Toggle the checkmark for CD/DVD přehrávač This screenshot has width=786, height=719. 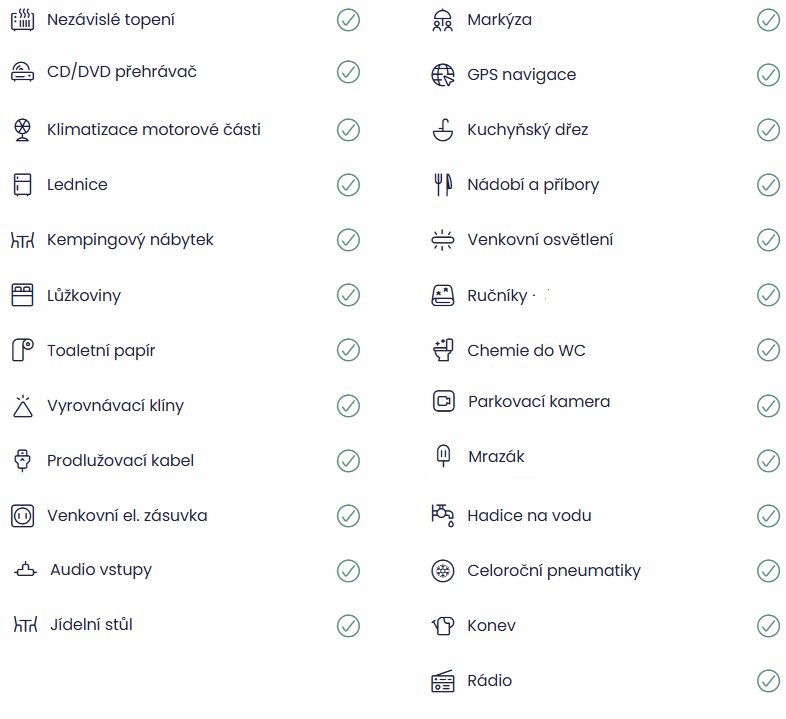[348, 71]
